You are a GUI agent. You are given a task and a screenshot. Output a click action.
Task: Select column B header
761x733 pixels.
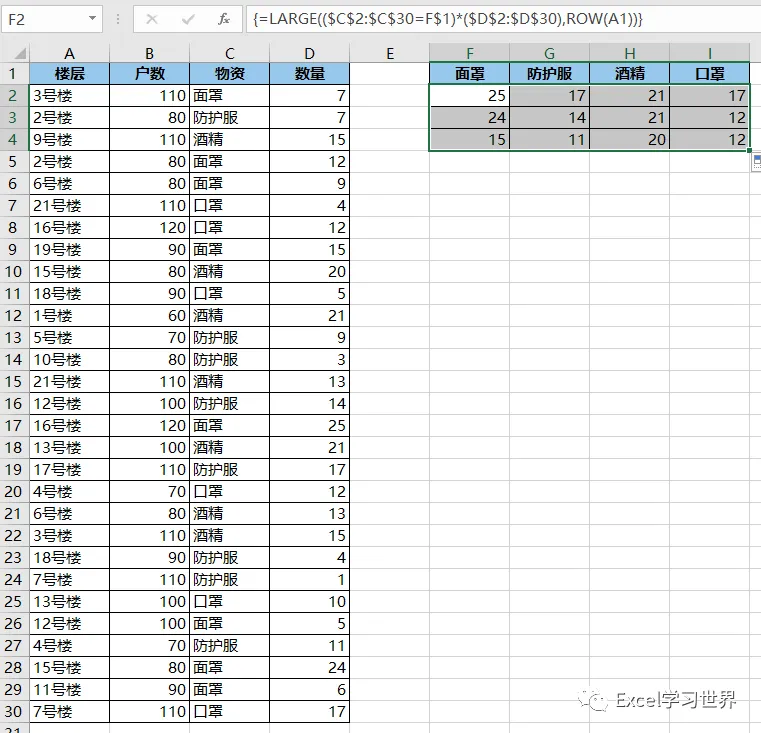point(149,53)
